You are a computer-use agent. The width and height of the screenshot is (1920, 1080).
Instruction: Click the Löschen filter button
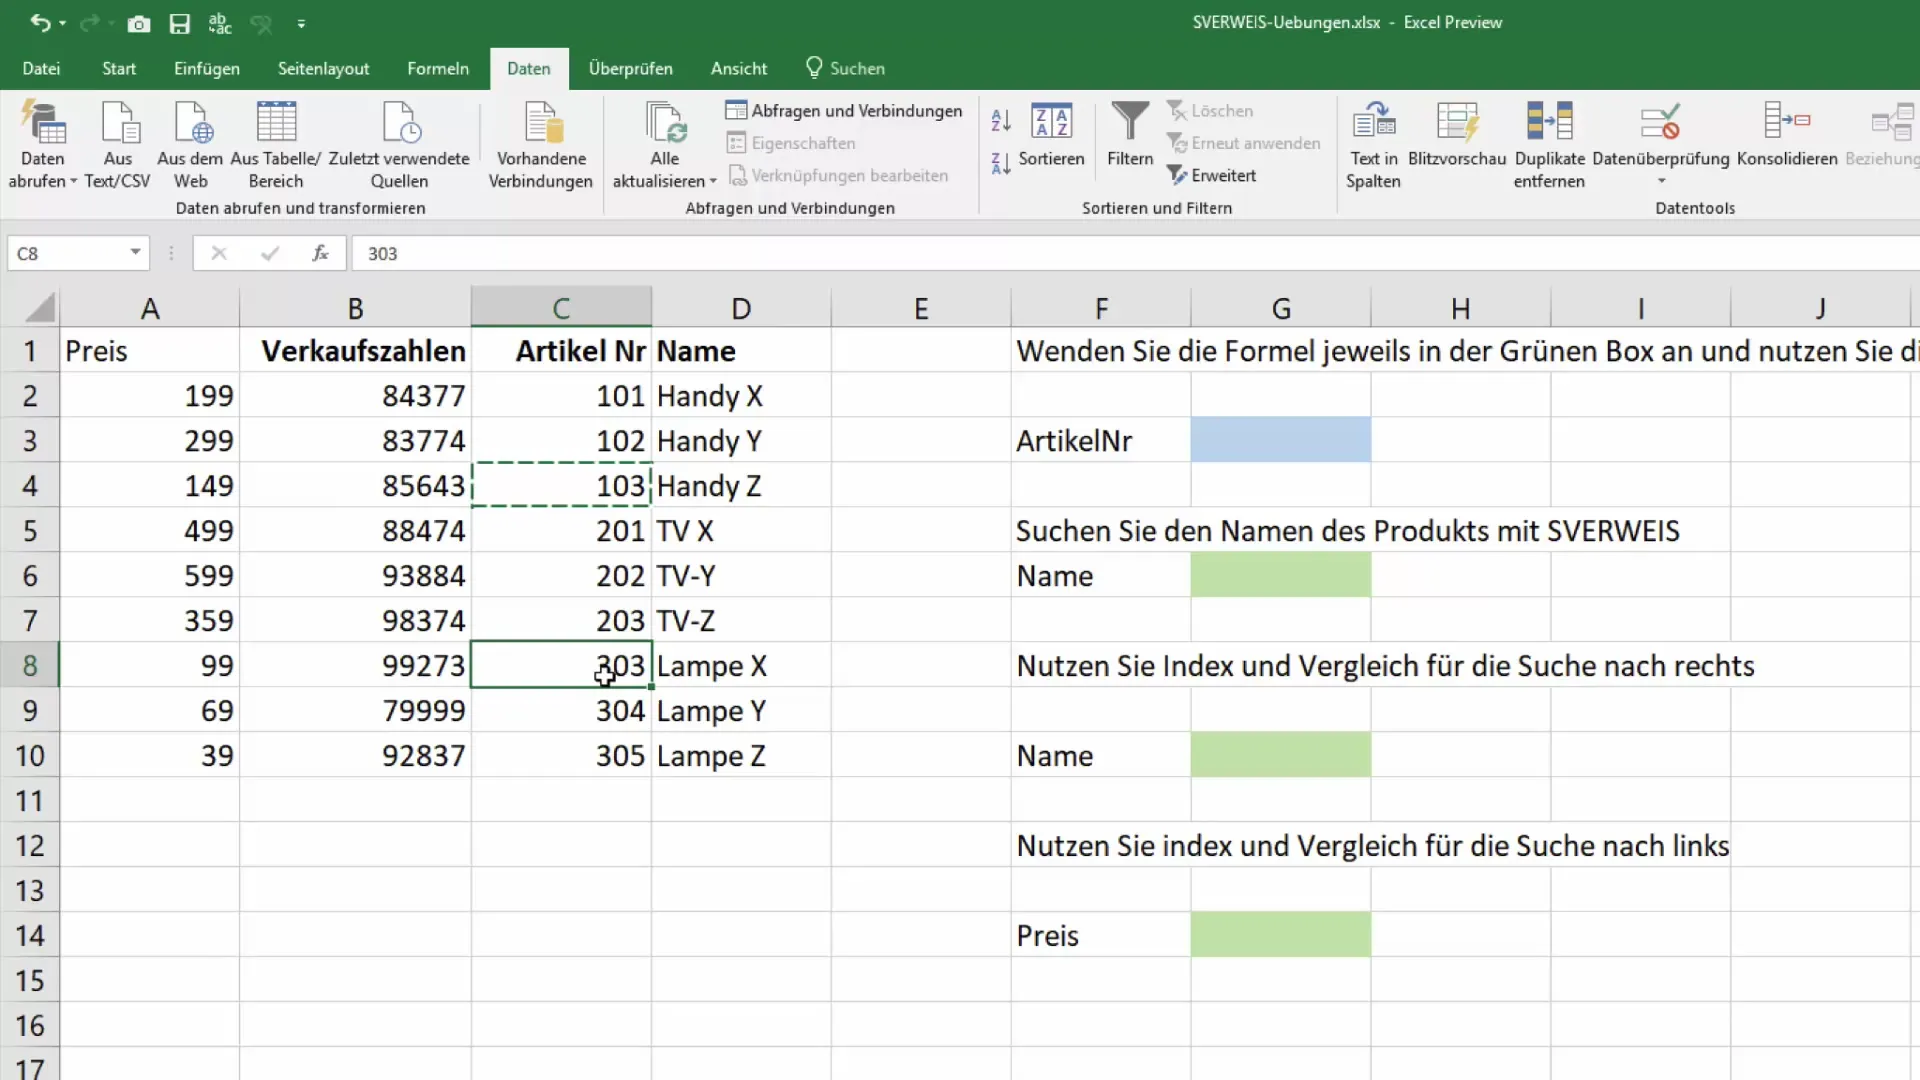pos(1210,110)
